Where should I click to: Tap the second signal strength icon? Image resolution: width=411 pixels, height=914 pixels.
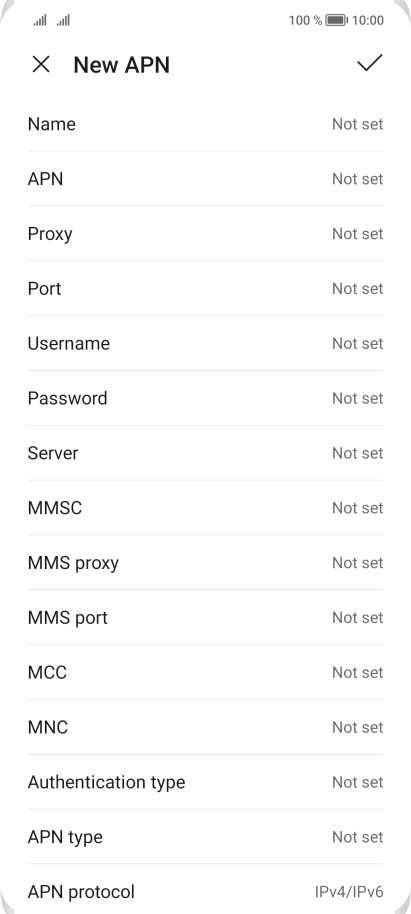pos(64,20)
